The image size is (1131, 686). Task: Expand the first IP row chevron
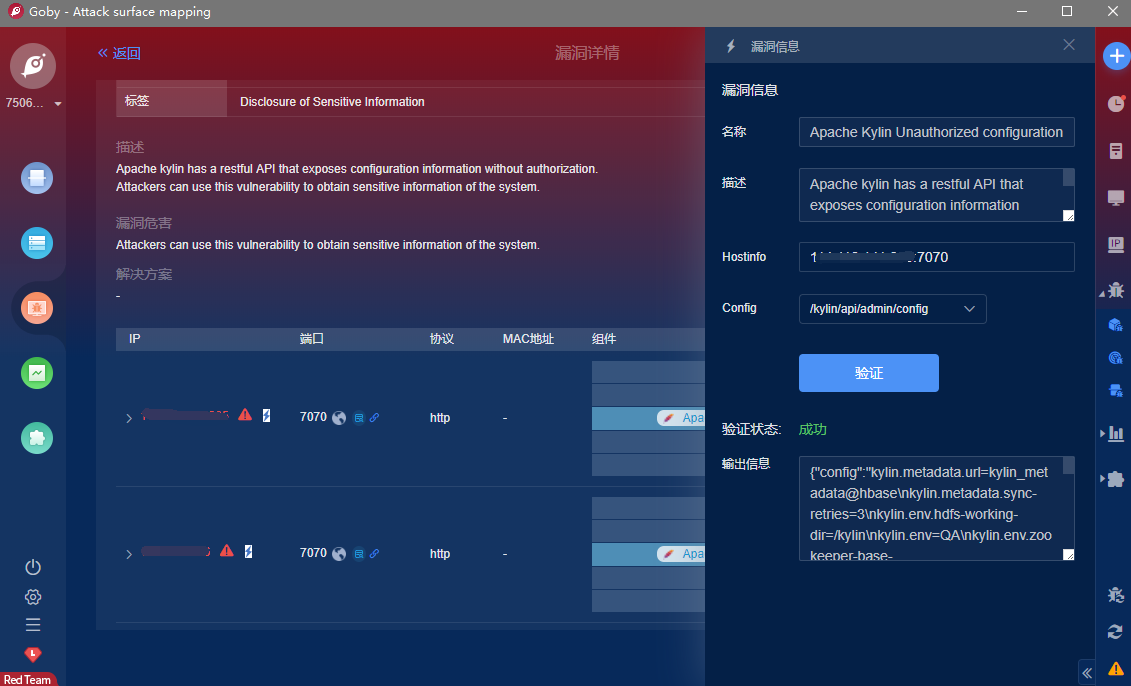click(128, 418)
